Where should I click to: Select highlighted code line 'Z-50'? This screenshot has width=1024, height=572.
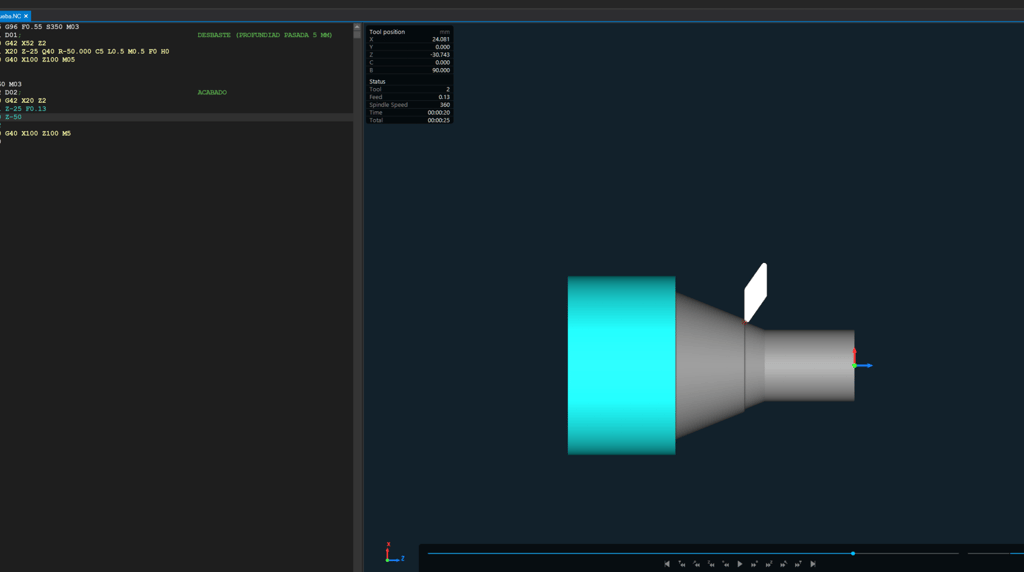13,117
